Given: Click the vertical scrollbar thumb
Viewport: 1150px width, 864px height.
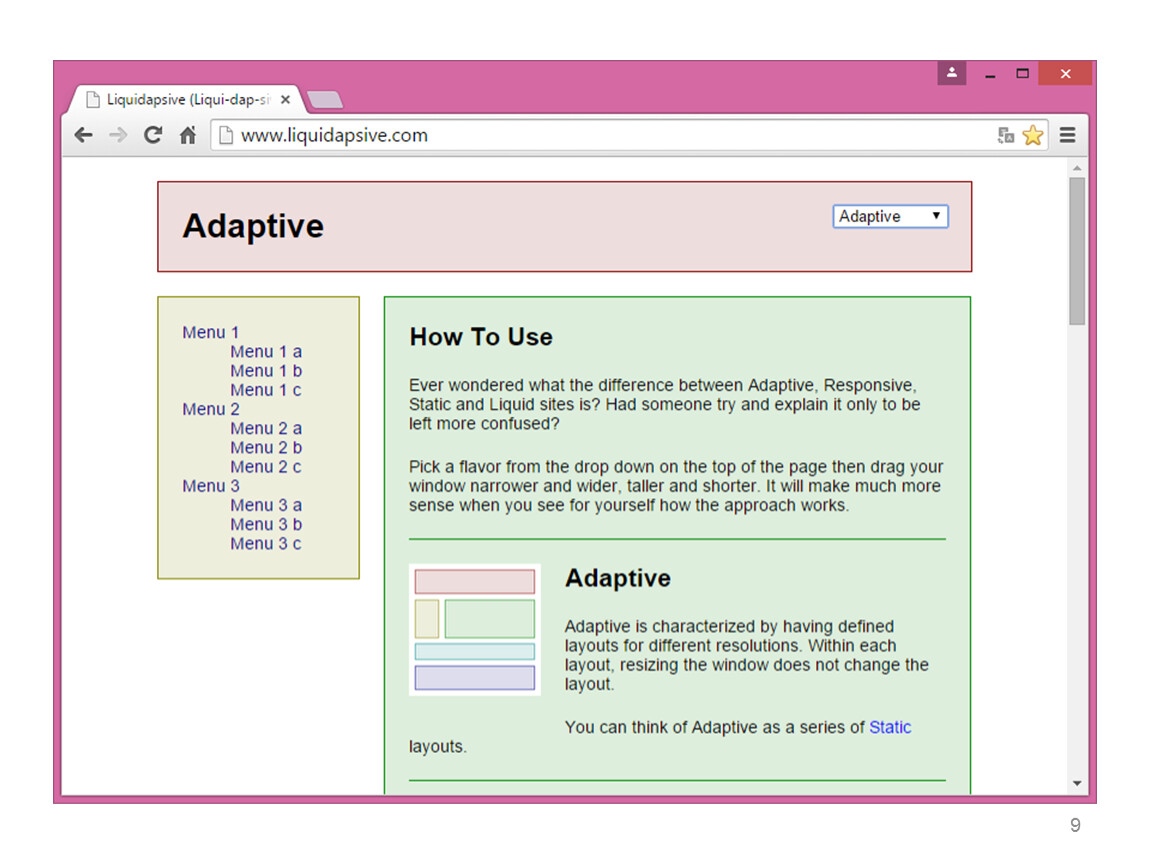Looking at the screenshot, I should [1077, 250].
